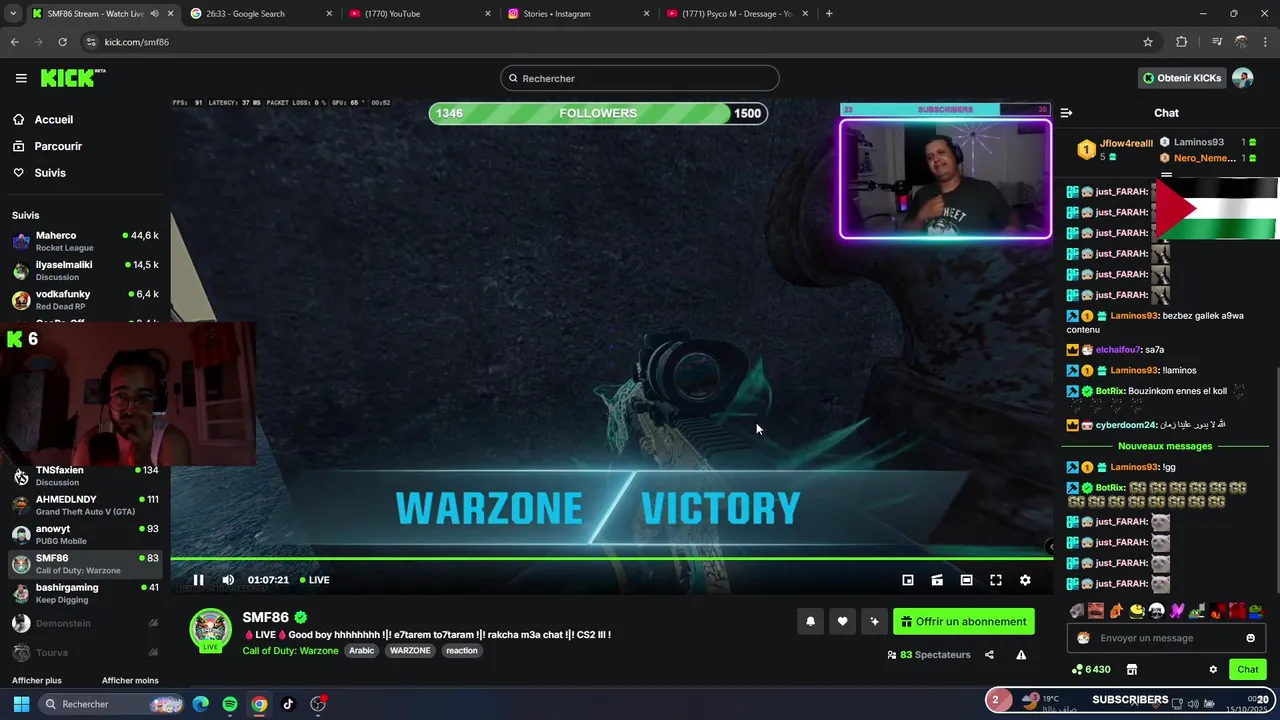Open Maherco channel in followed list
The width and height of the screenshot is (1280, 720).
click(85, 241)
